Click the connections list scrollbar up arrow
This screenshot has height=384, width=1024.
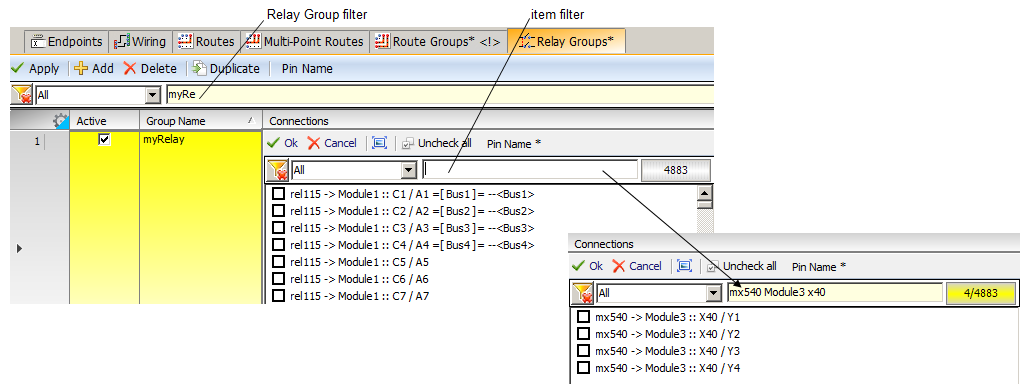click(705, 192)
